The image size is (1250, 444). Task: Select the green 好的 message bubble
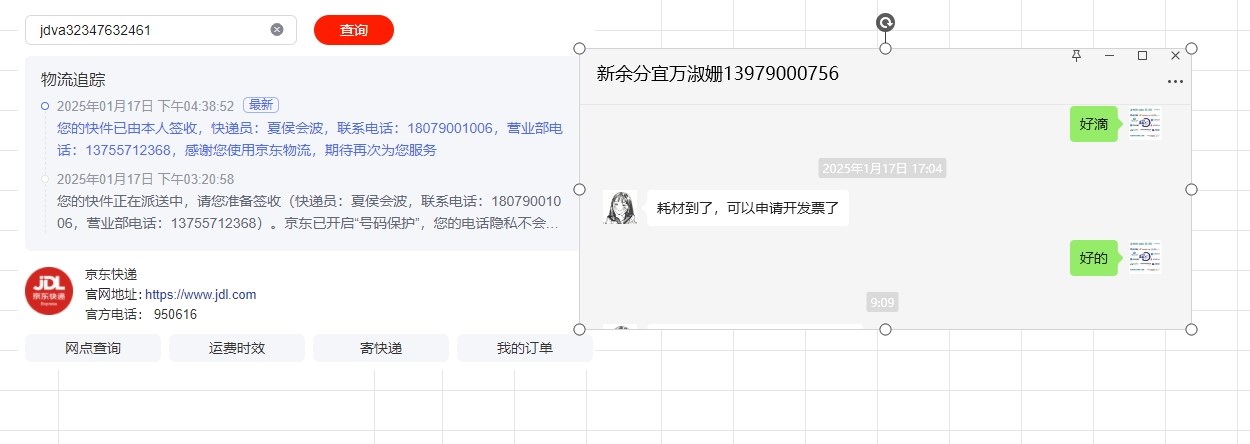tap(1094, 258)
